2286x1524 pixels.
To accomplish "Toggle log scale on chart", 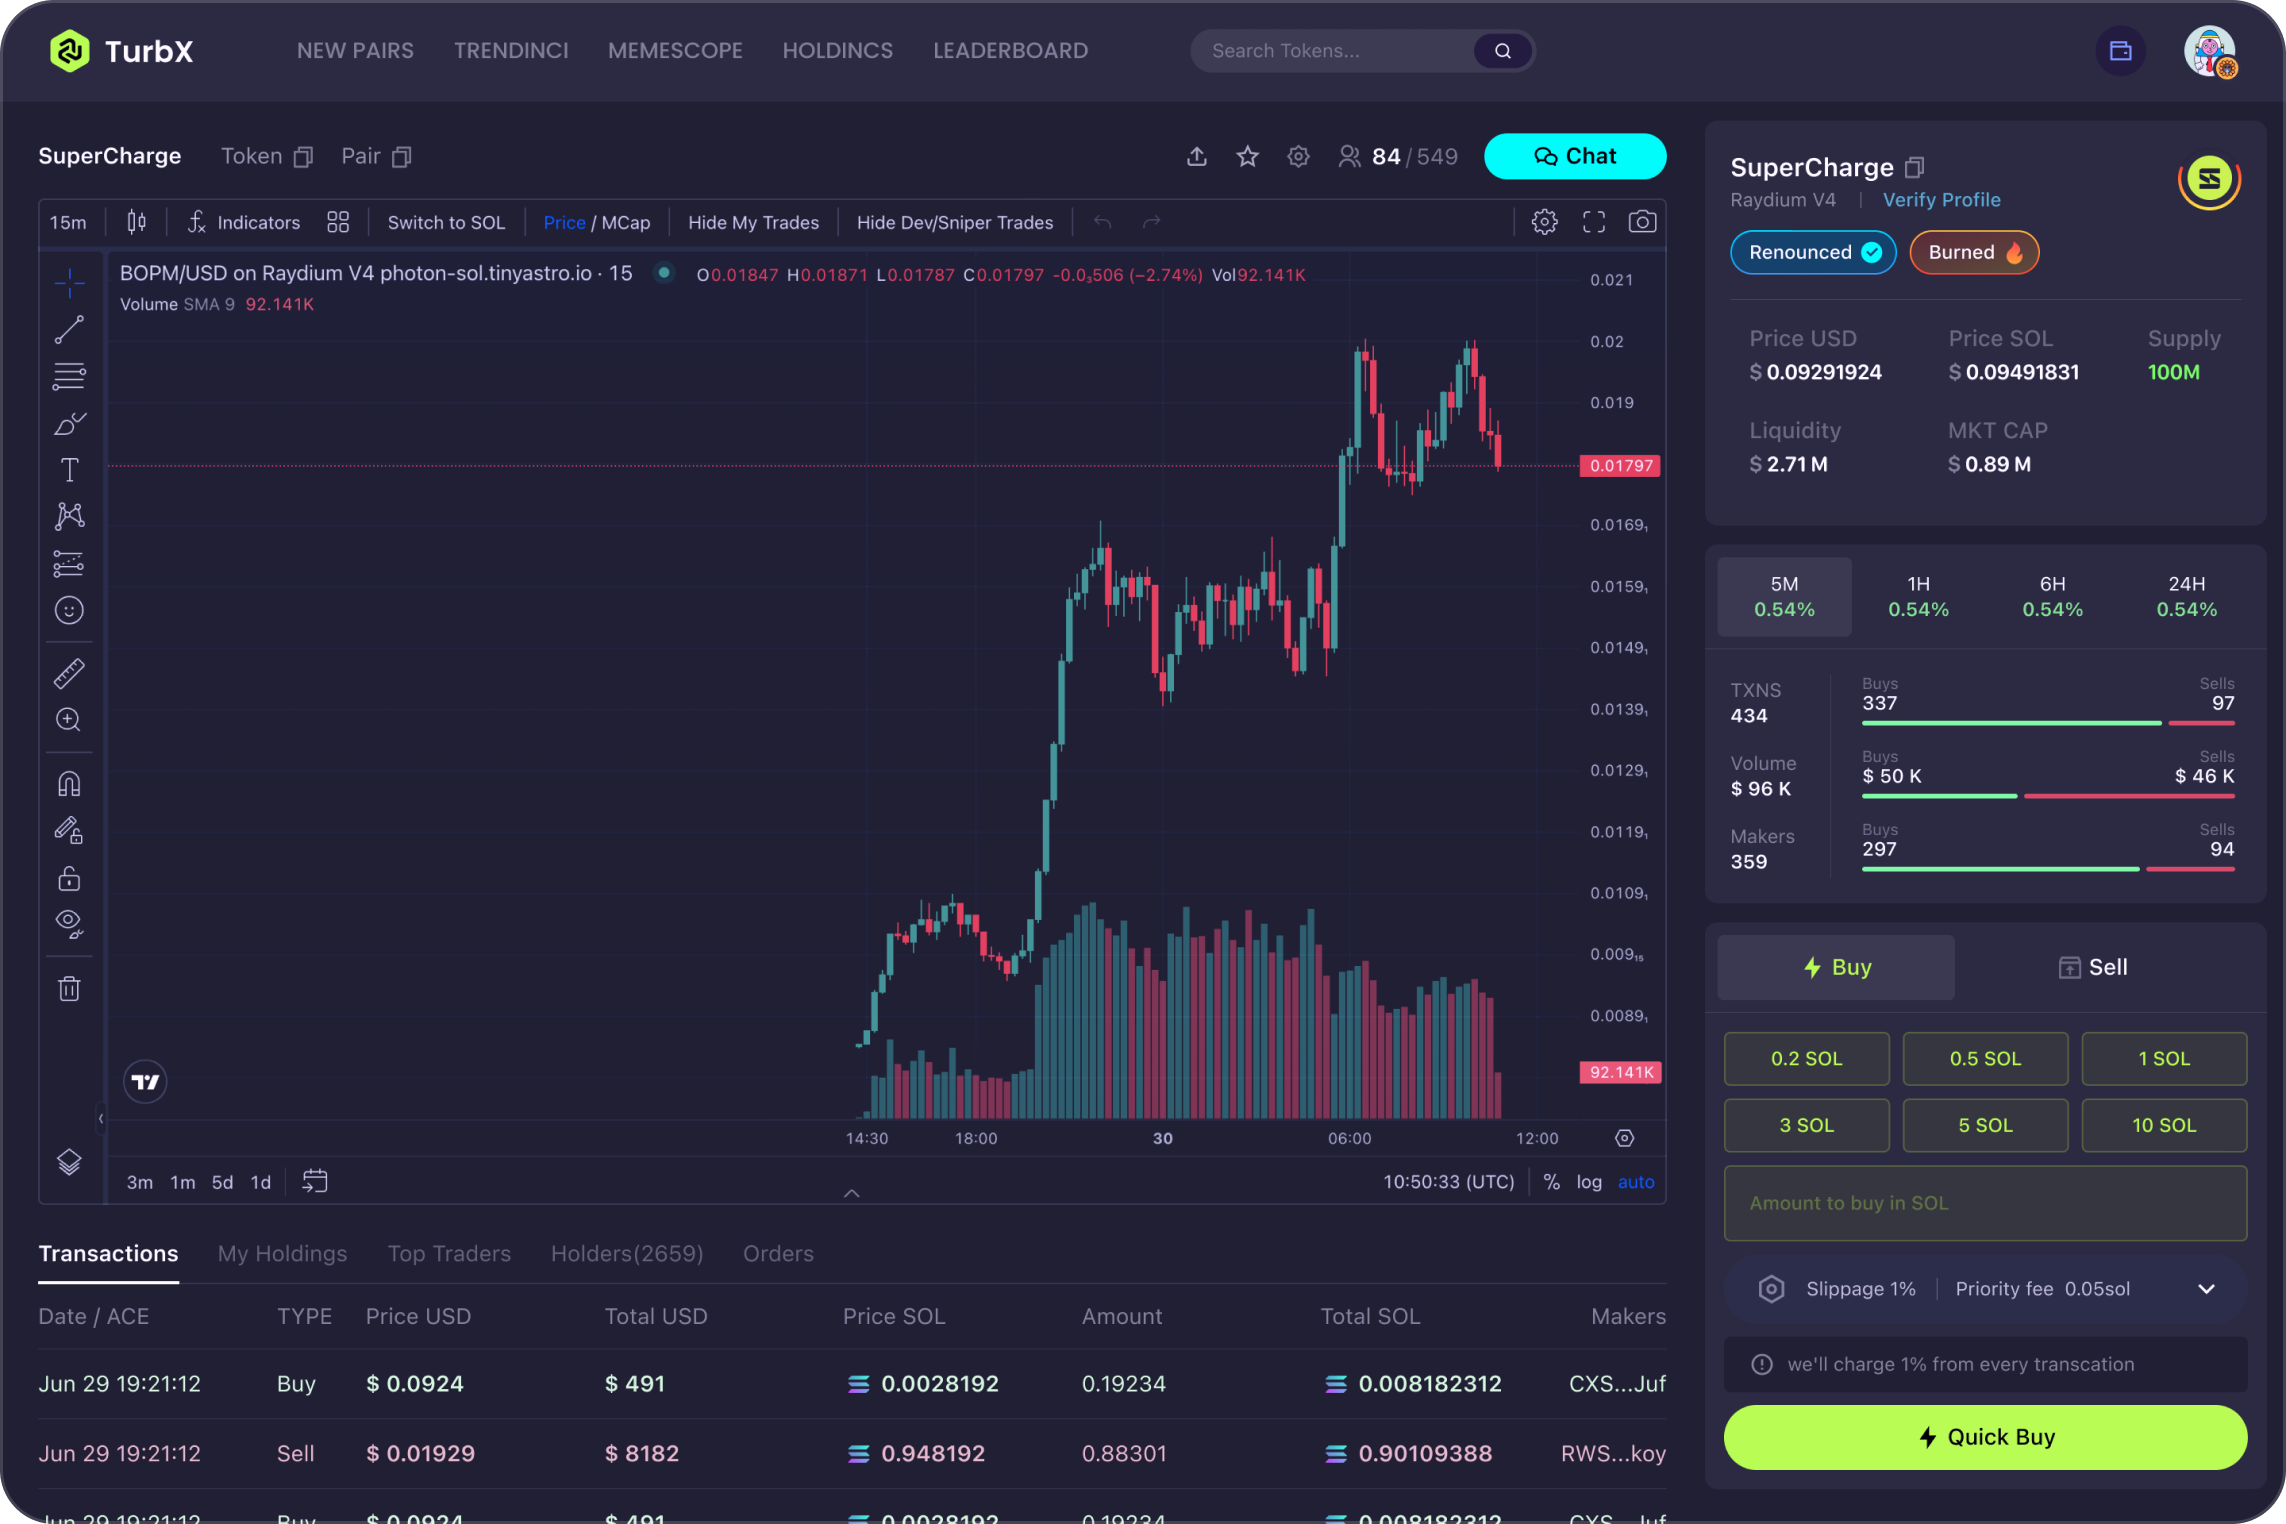I will click(x=1588, y=1182).
